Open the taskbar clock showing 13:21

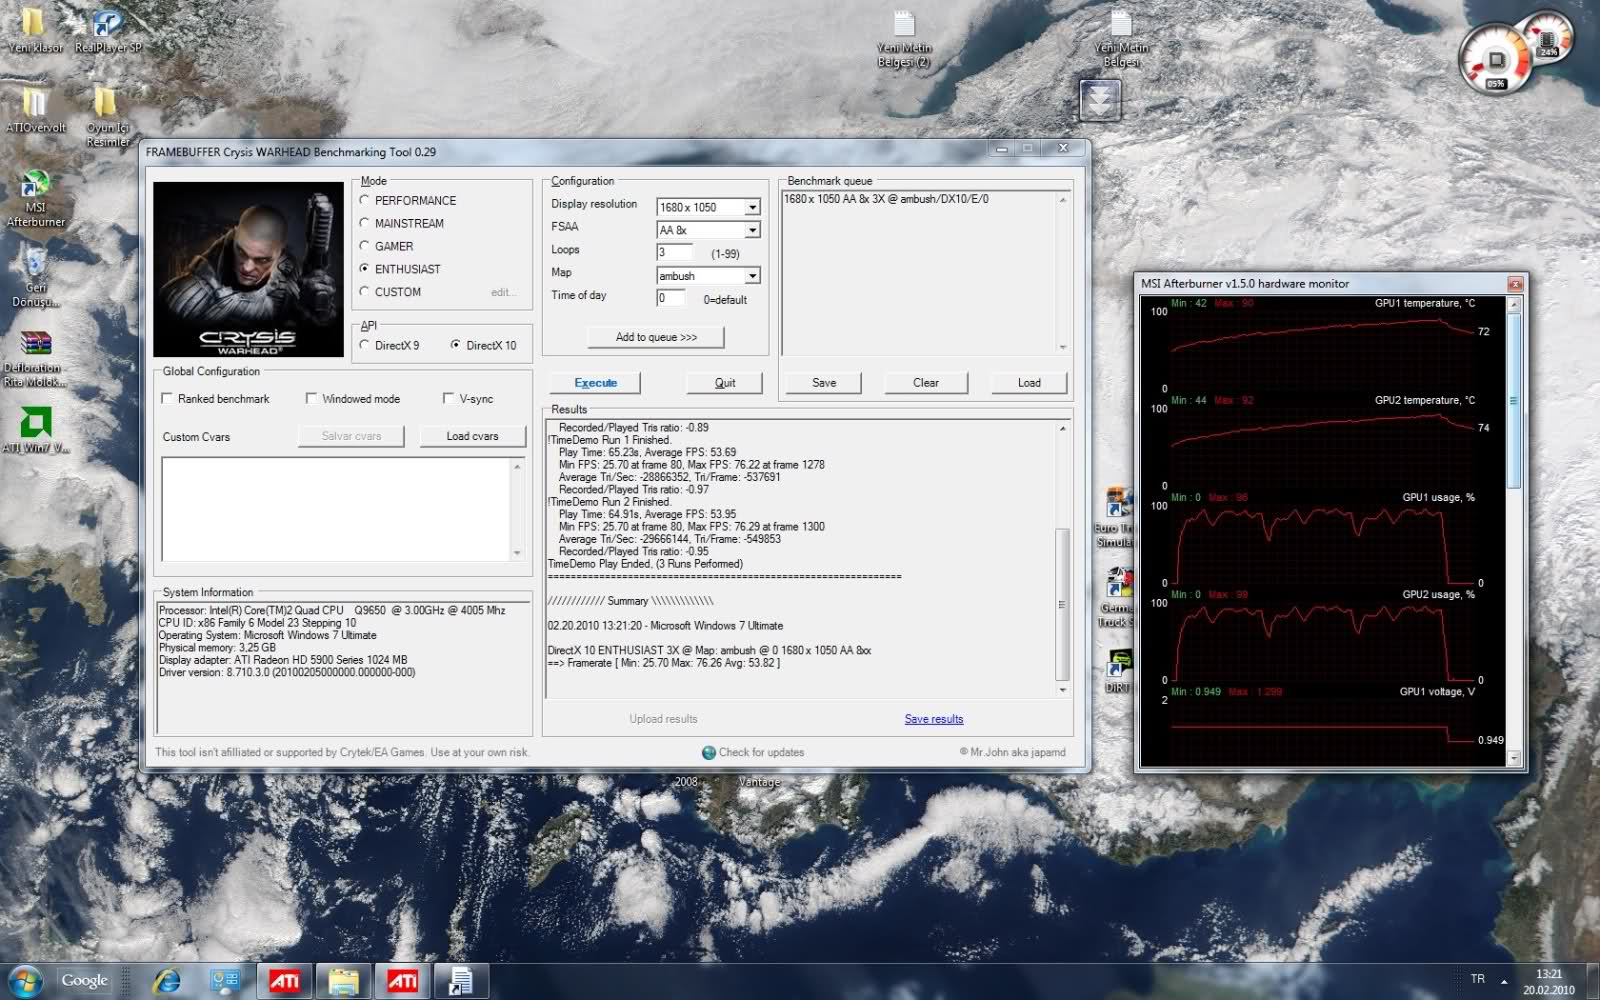pyautogui.click(x=1549, y=981)
